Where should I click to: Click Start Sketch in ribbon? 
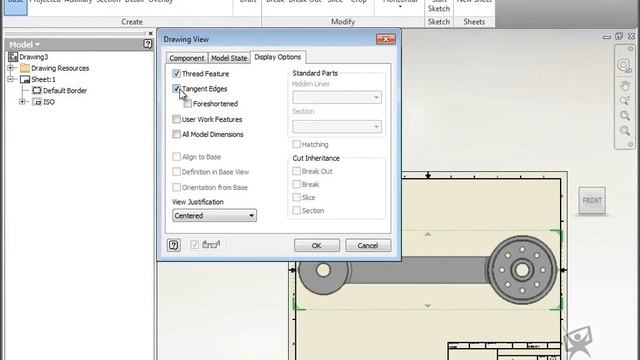pyautogui.click(x=439, y=6)
